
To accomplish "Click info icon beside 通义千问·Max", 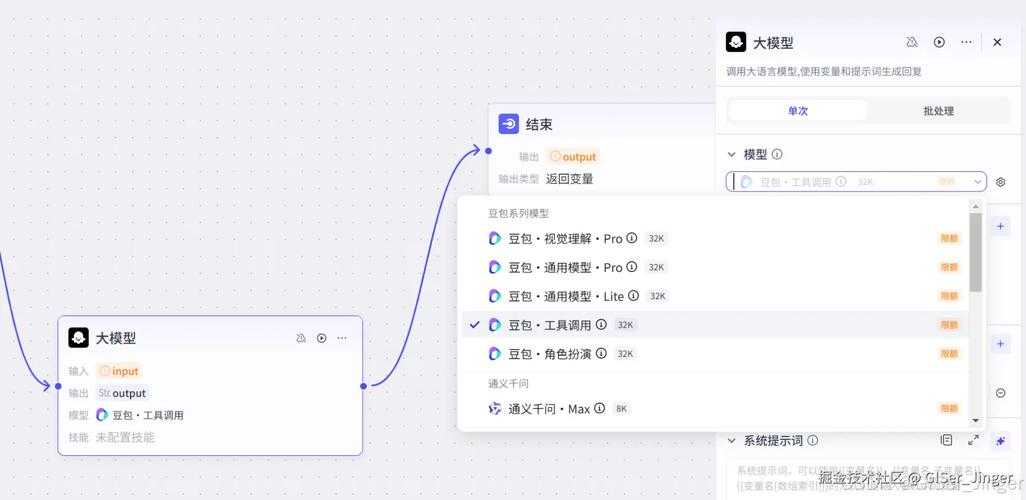I will [599, 408].
